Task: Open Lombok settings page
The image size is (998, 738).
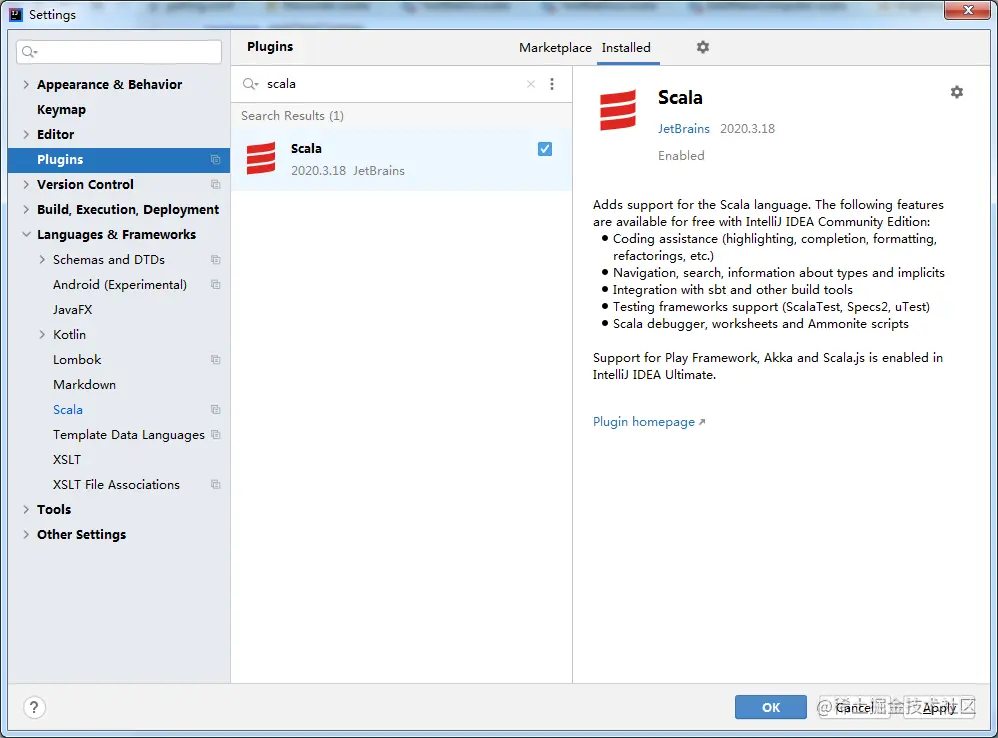Action: point(77,359)
